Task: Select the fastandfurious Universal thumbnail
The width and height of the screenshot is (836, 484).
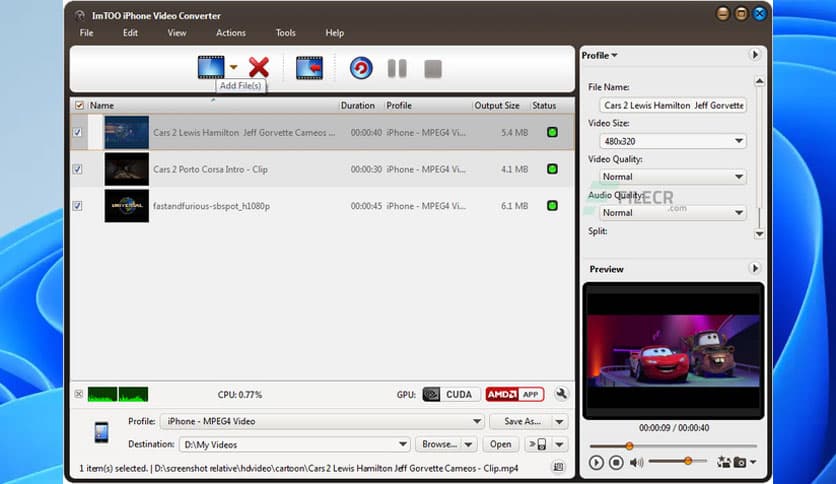Action: tap(126, 206)
